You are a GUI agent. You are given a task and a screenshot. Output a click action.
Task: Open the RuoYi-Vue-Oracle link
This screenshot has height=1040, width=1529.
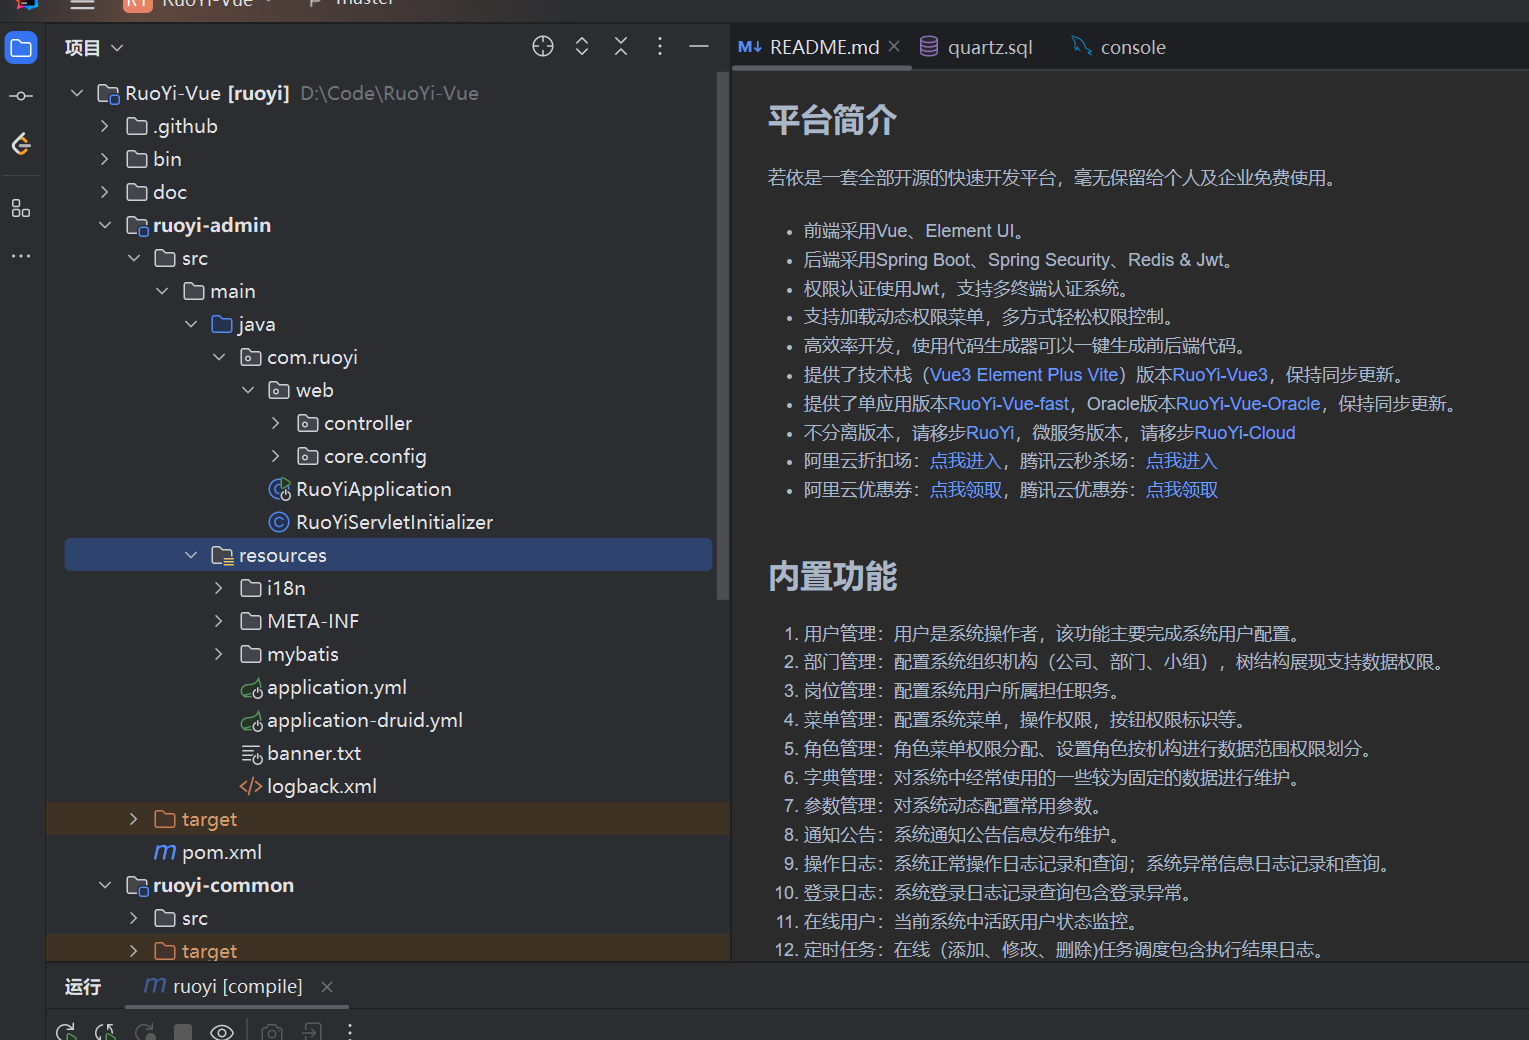point(1248,404)
